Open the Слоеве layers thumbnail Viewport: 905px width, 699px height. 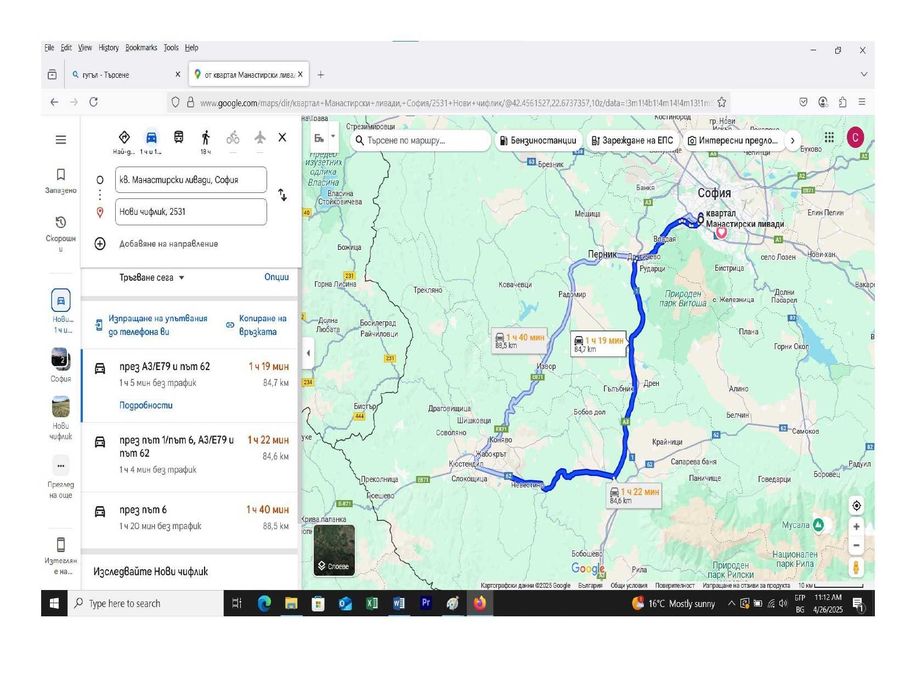(x=335, y=550)
